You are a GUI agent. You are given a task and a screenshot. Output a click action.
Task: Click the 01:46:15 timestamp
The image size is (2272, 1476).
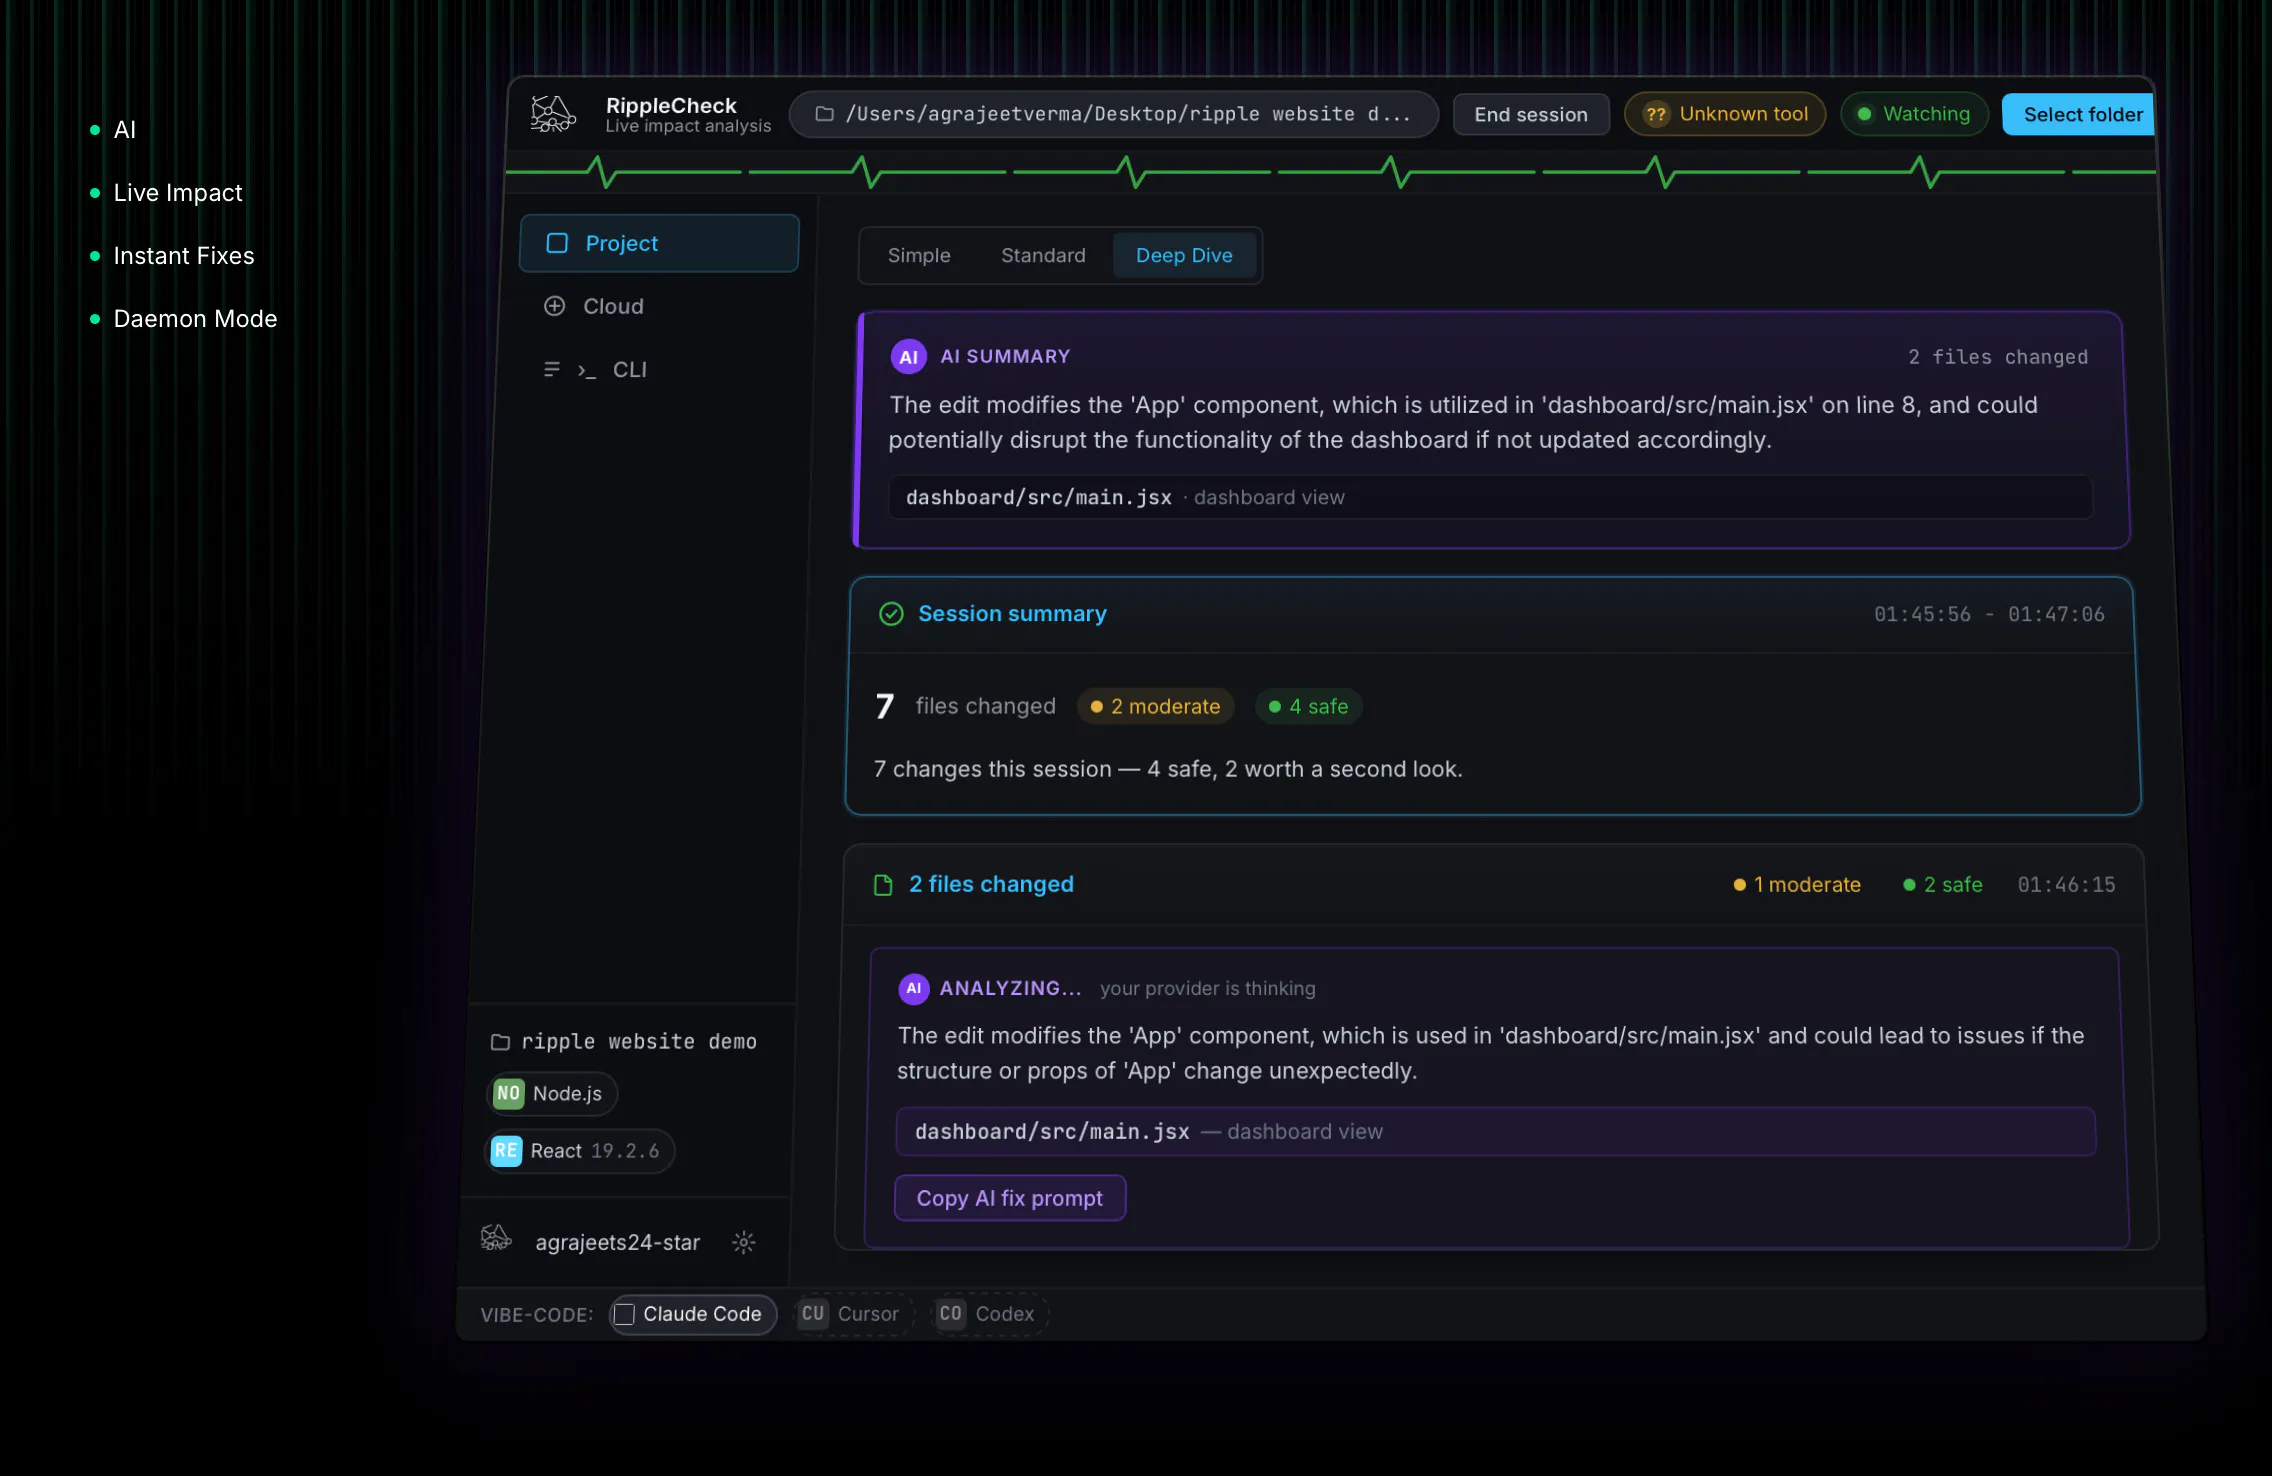2066,885
